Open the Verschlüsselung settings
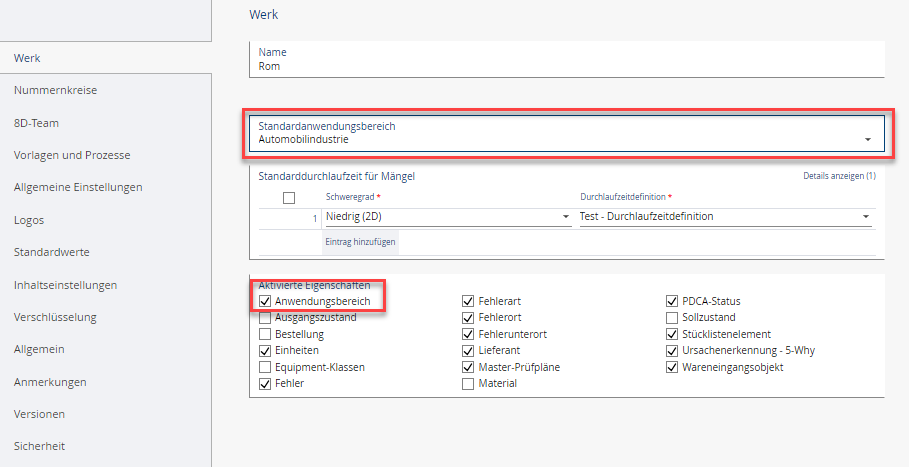The width and height of the screenshot is (909, 467). point(55,317)
